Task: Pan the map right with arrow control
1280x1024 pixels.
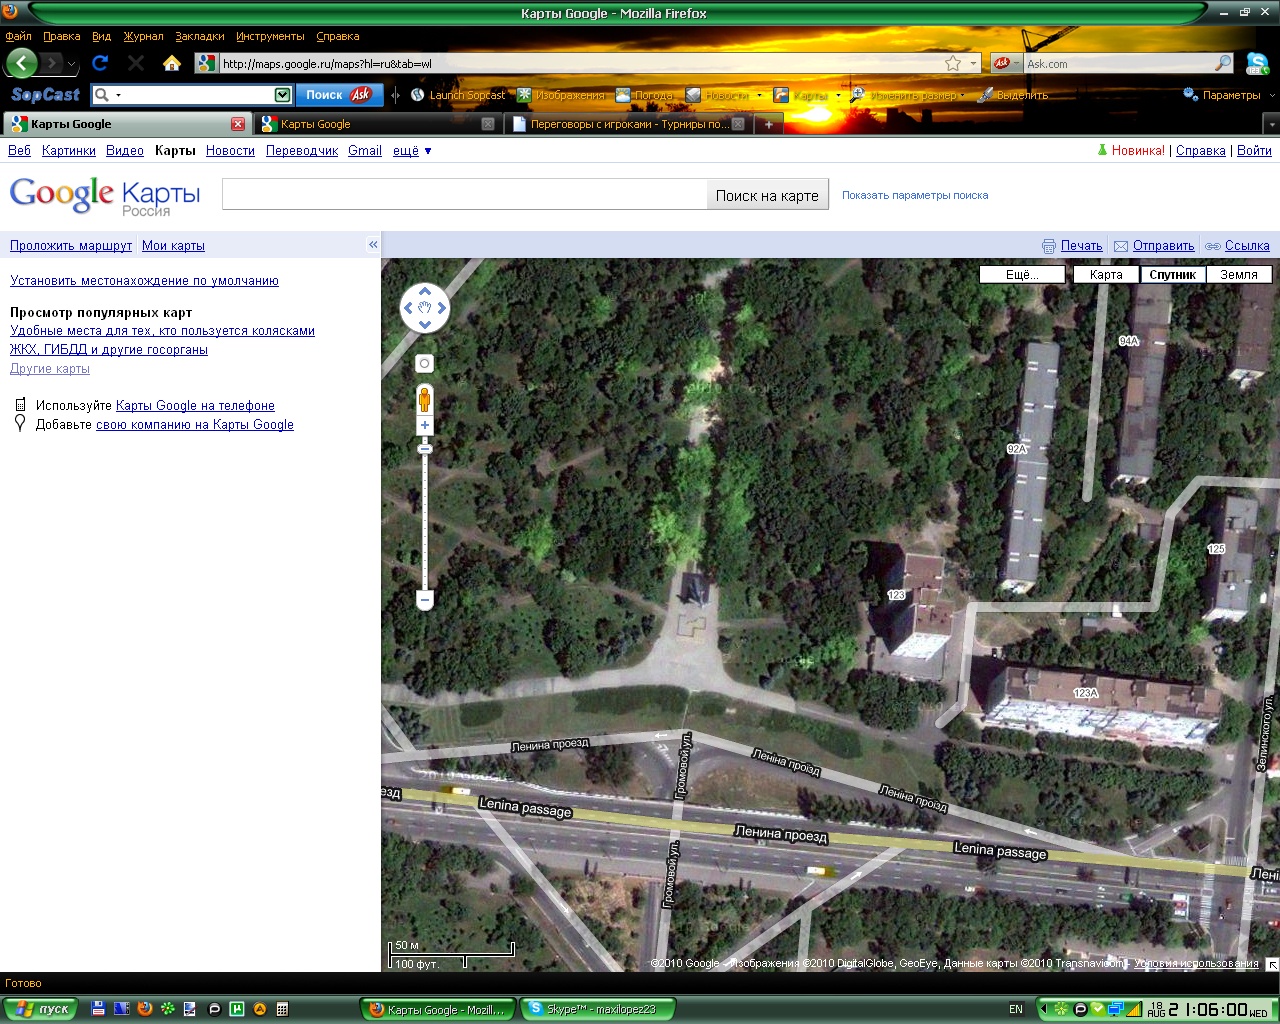Action: click(x=442, y=308)
